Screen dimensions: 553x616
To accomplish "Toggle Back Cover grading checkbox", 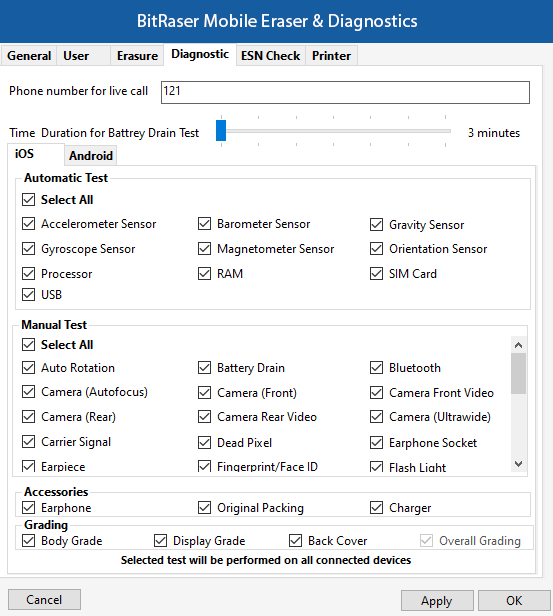I will pyautogui.click(x=295, y=541).
